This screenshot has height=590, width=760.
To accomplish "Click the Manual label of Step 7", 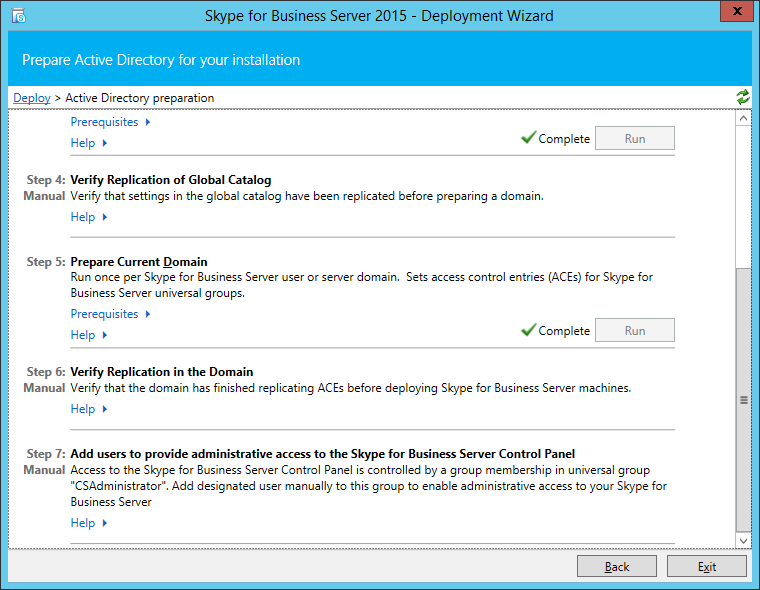I will pos(44,470).
